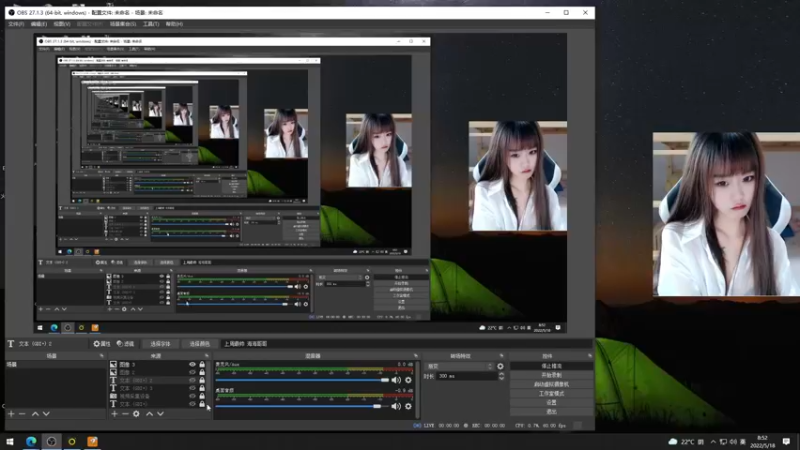Move the scene up in Scenes panel
This screenshot has width=800, height=450.
click(x=35, y=414)
